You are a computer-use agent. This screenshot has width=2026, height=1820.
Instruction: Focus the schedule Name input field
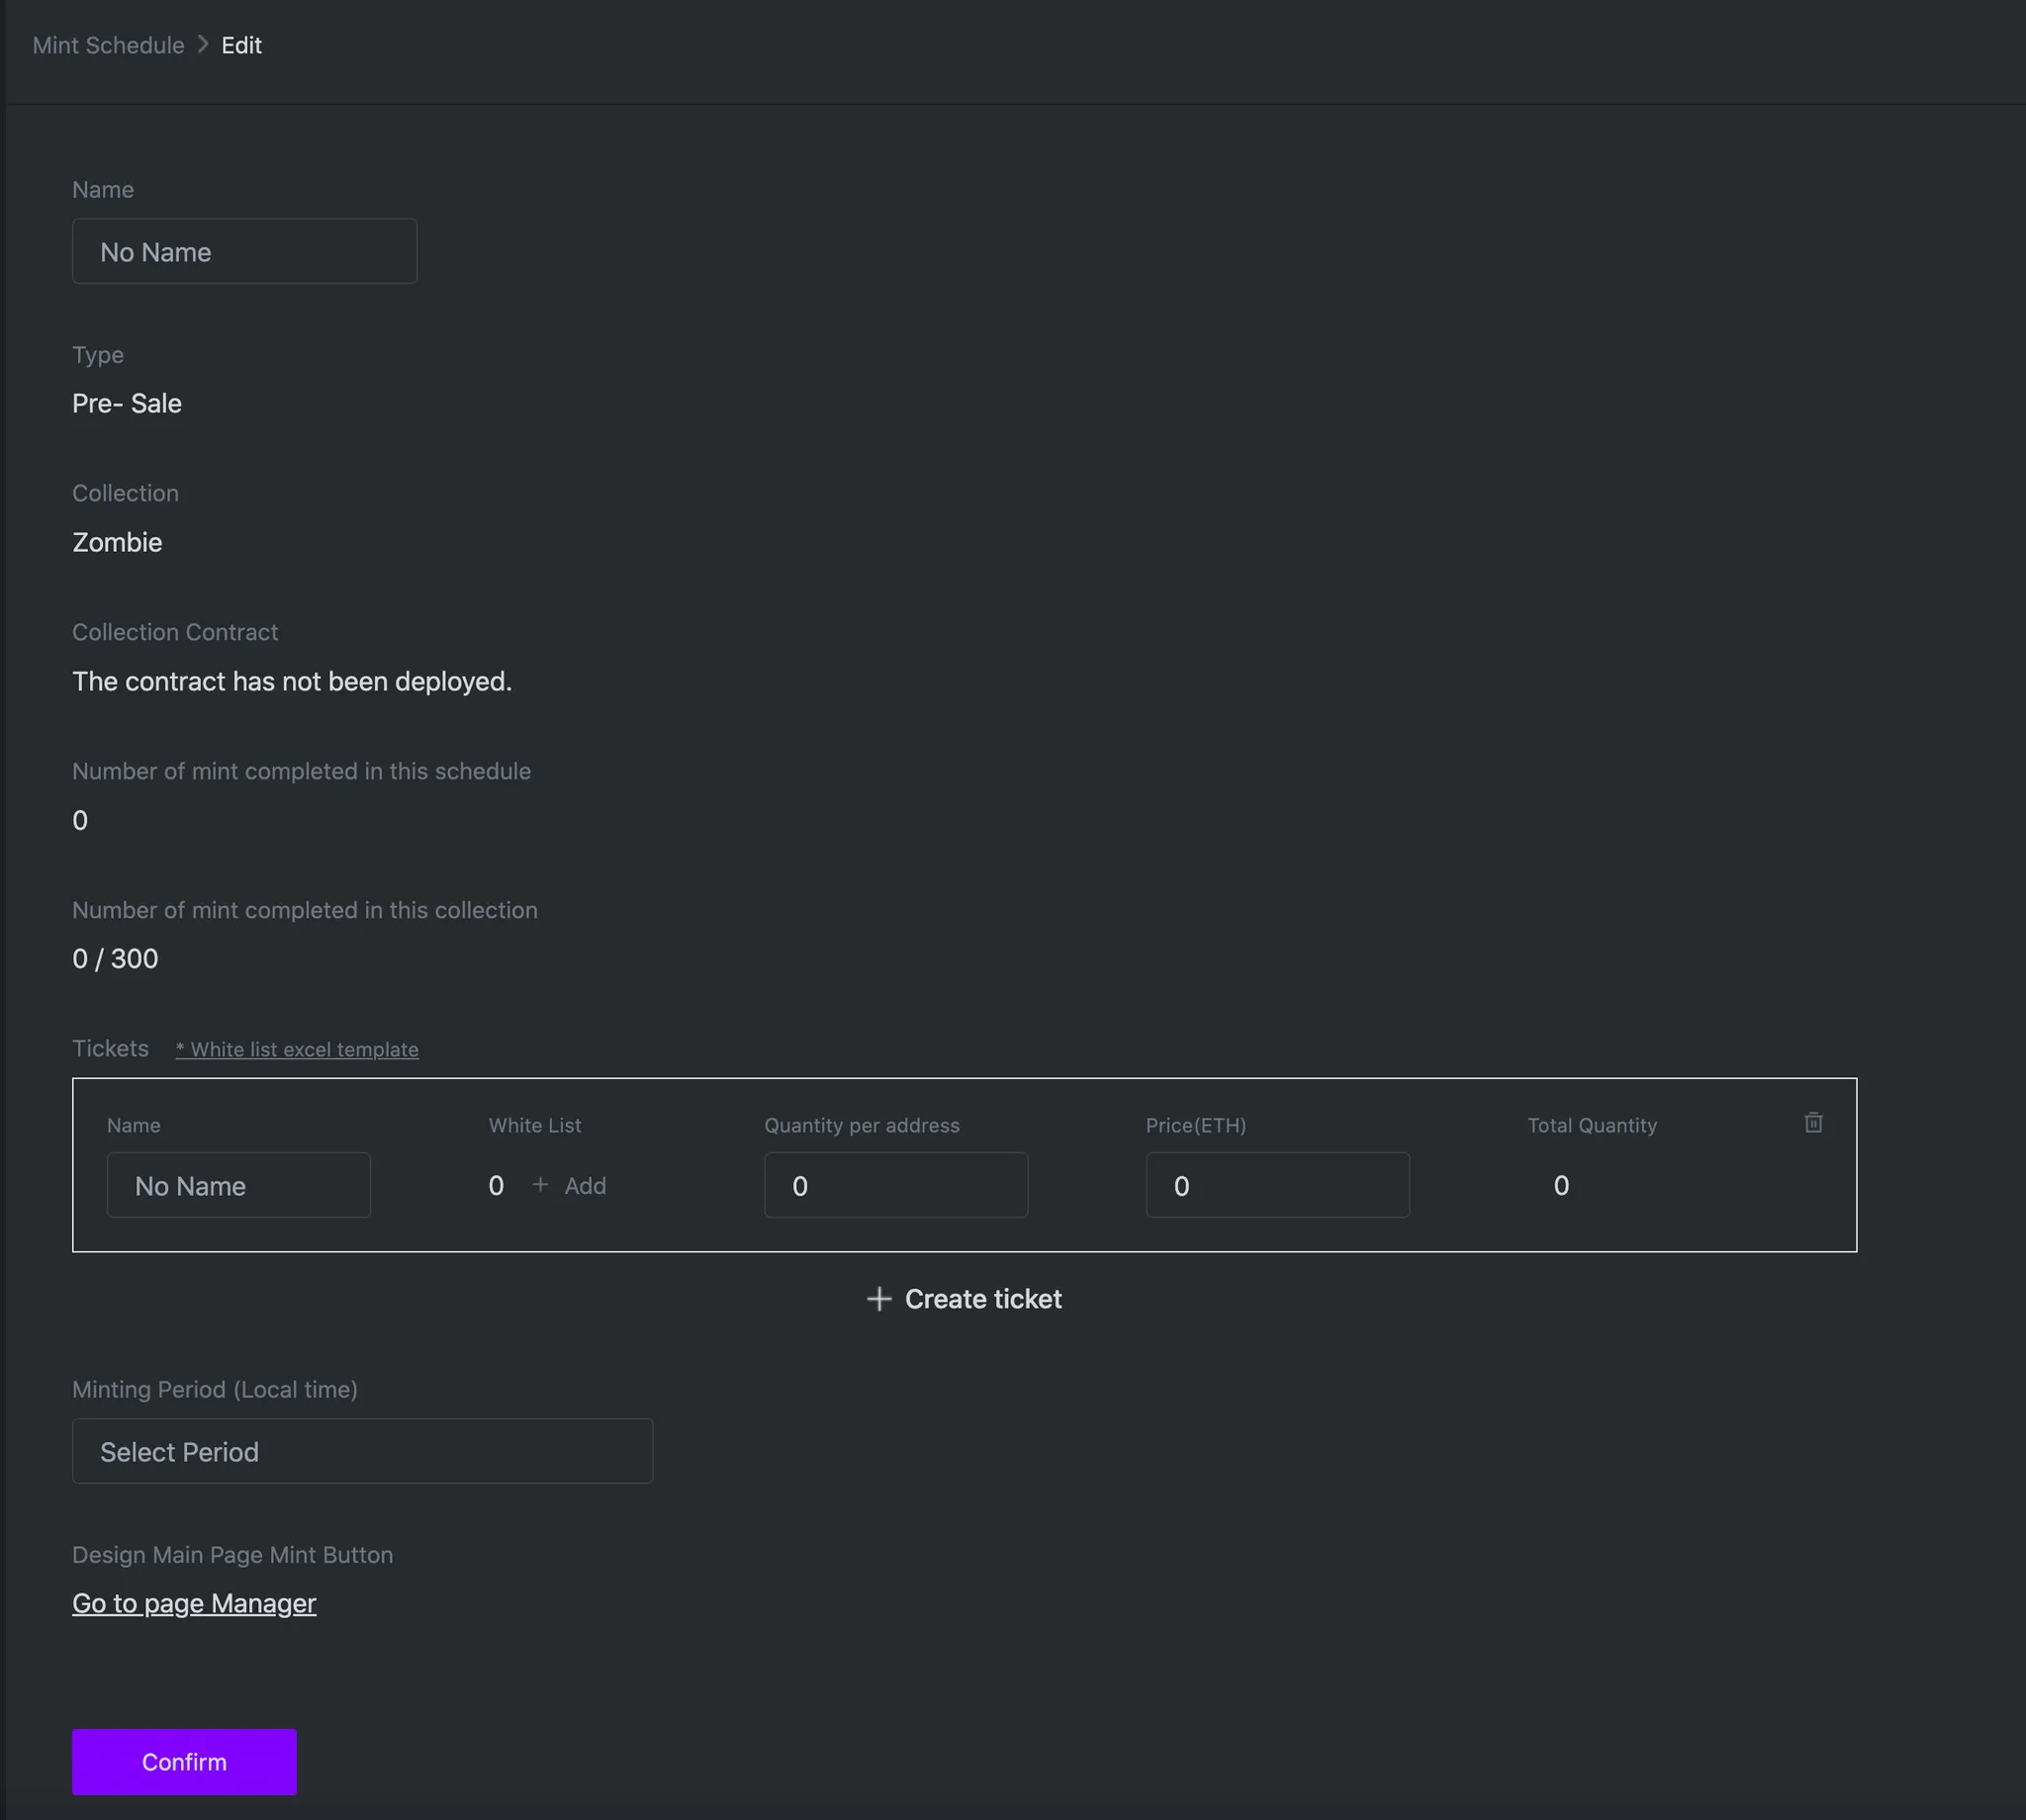point(244,251)
